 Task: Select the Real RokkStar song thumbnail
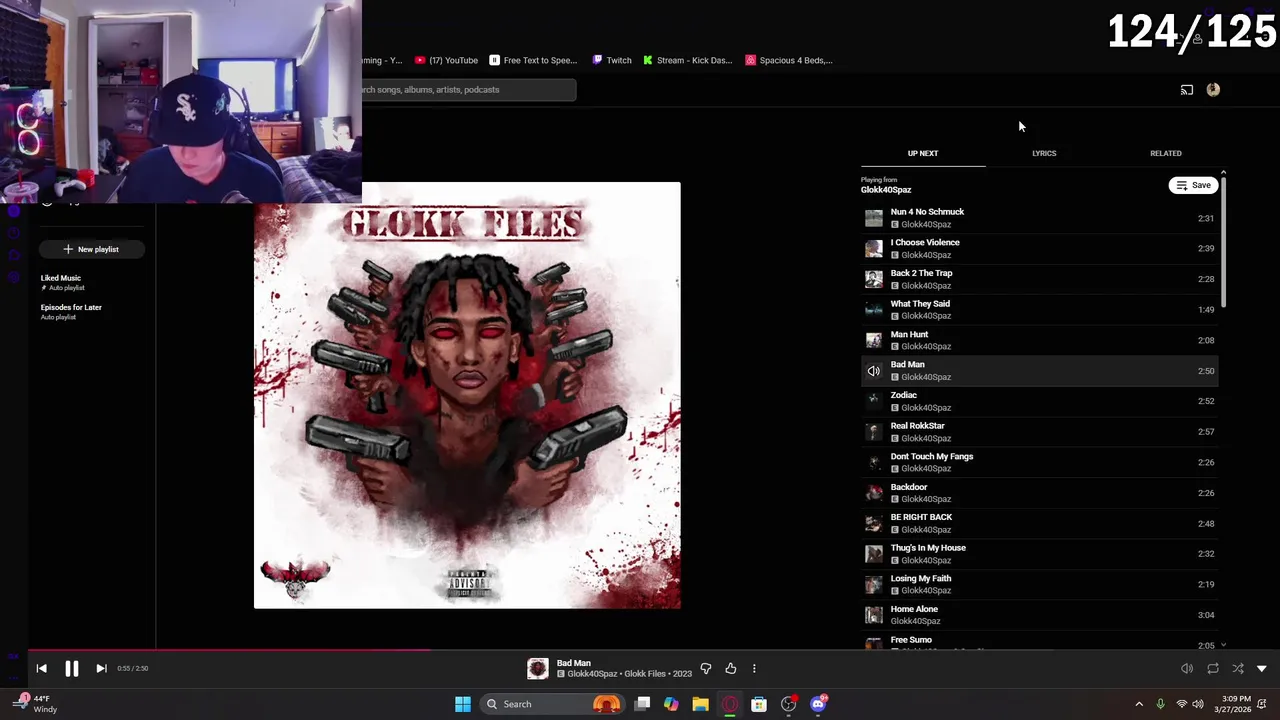click(874, 432)
